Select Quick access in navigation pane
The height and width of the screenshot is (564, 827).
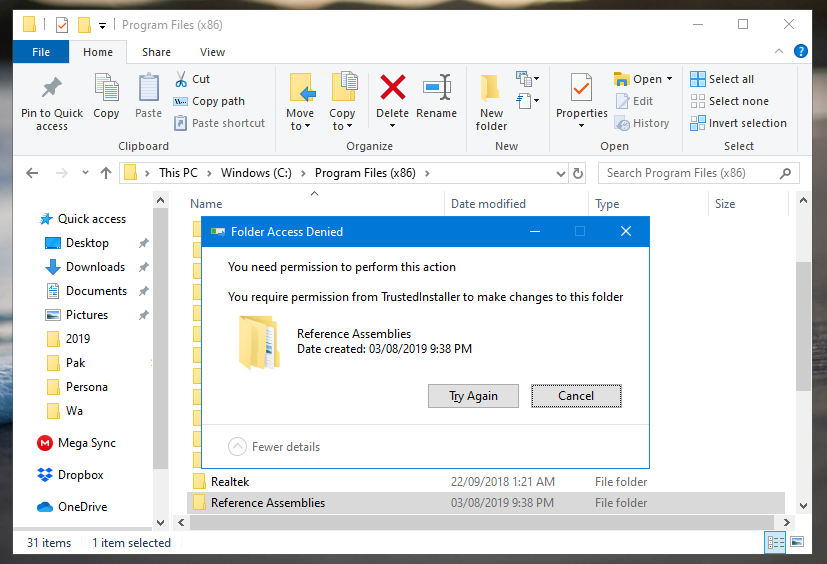click(x=83, y=219)
